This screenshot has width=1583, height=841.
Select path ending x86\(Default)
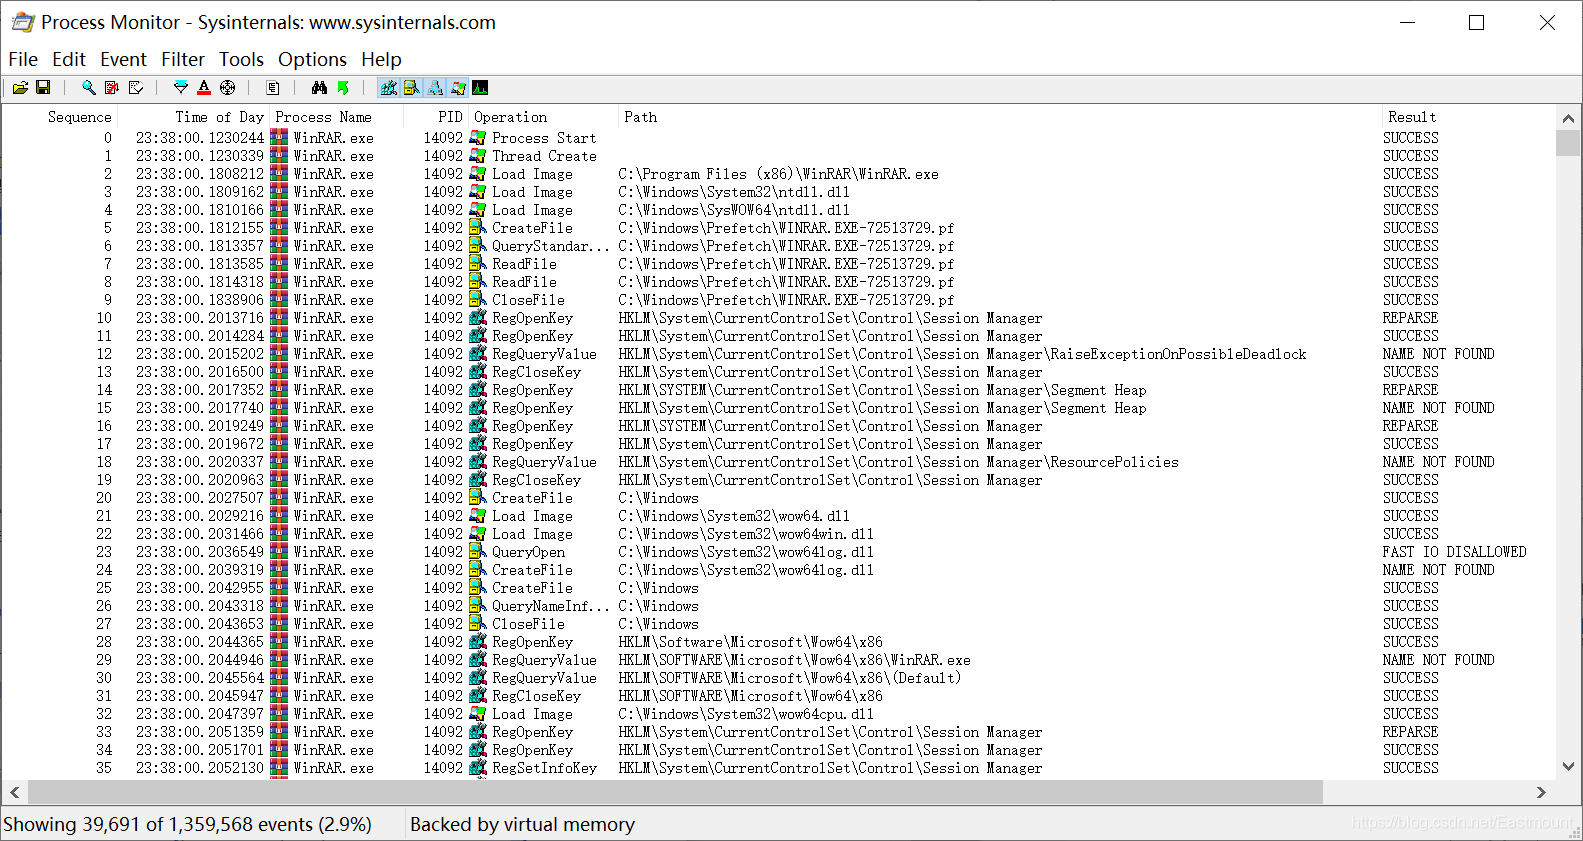coord(790,678)
